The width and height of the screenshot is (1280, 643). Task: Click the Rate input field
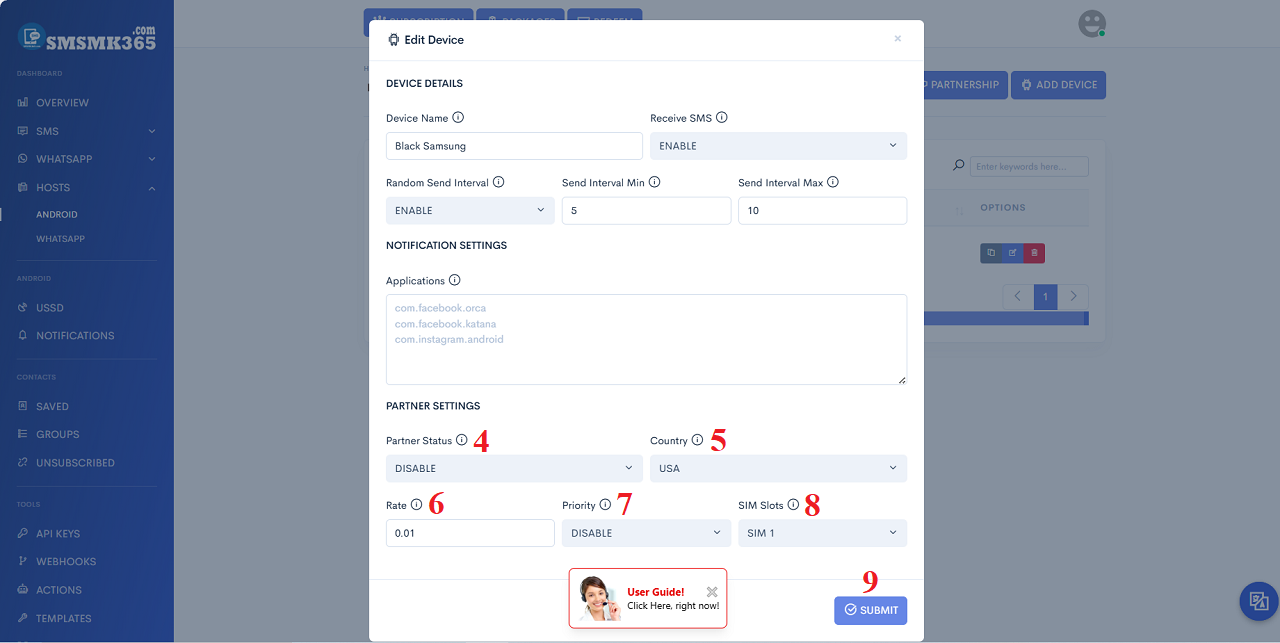click(x=470, y=533)
